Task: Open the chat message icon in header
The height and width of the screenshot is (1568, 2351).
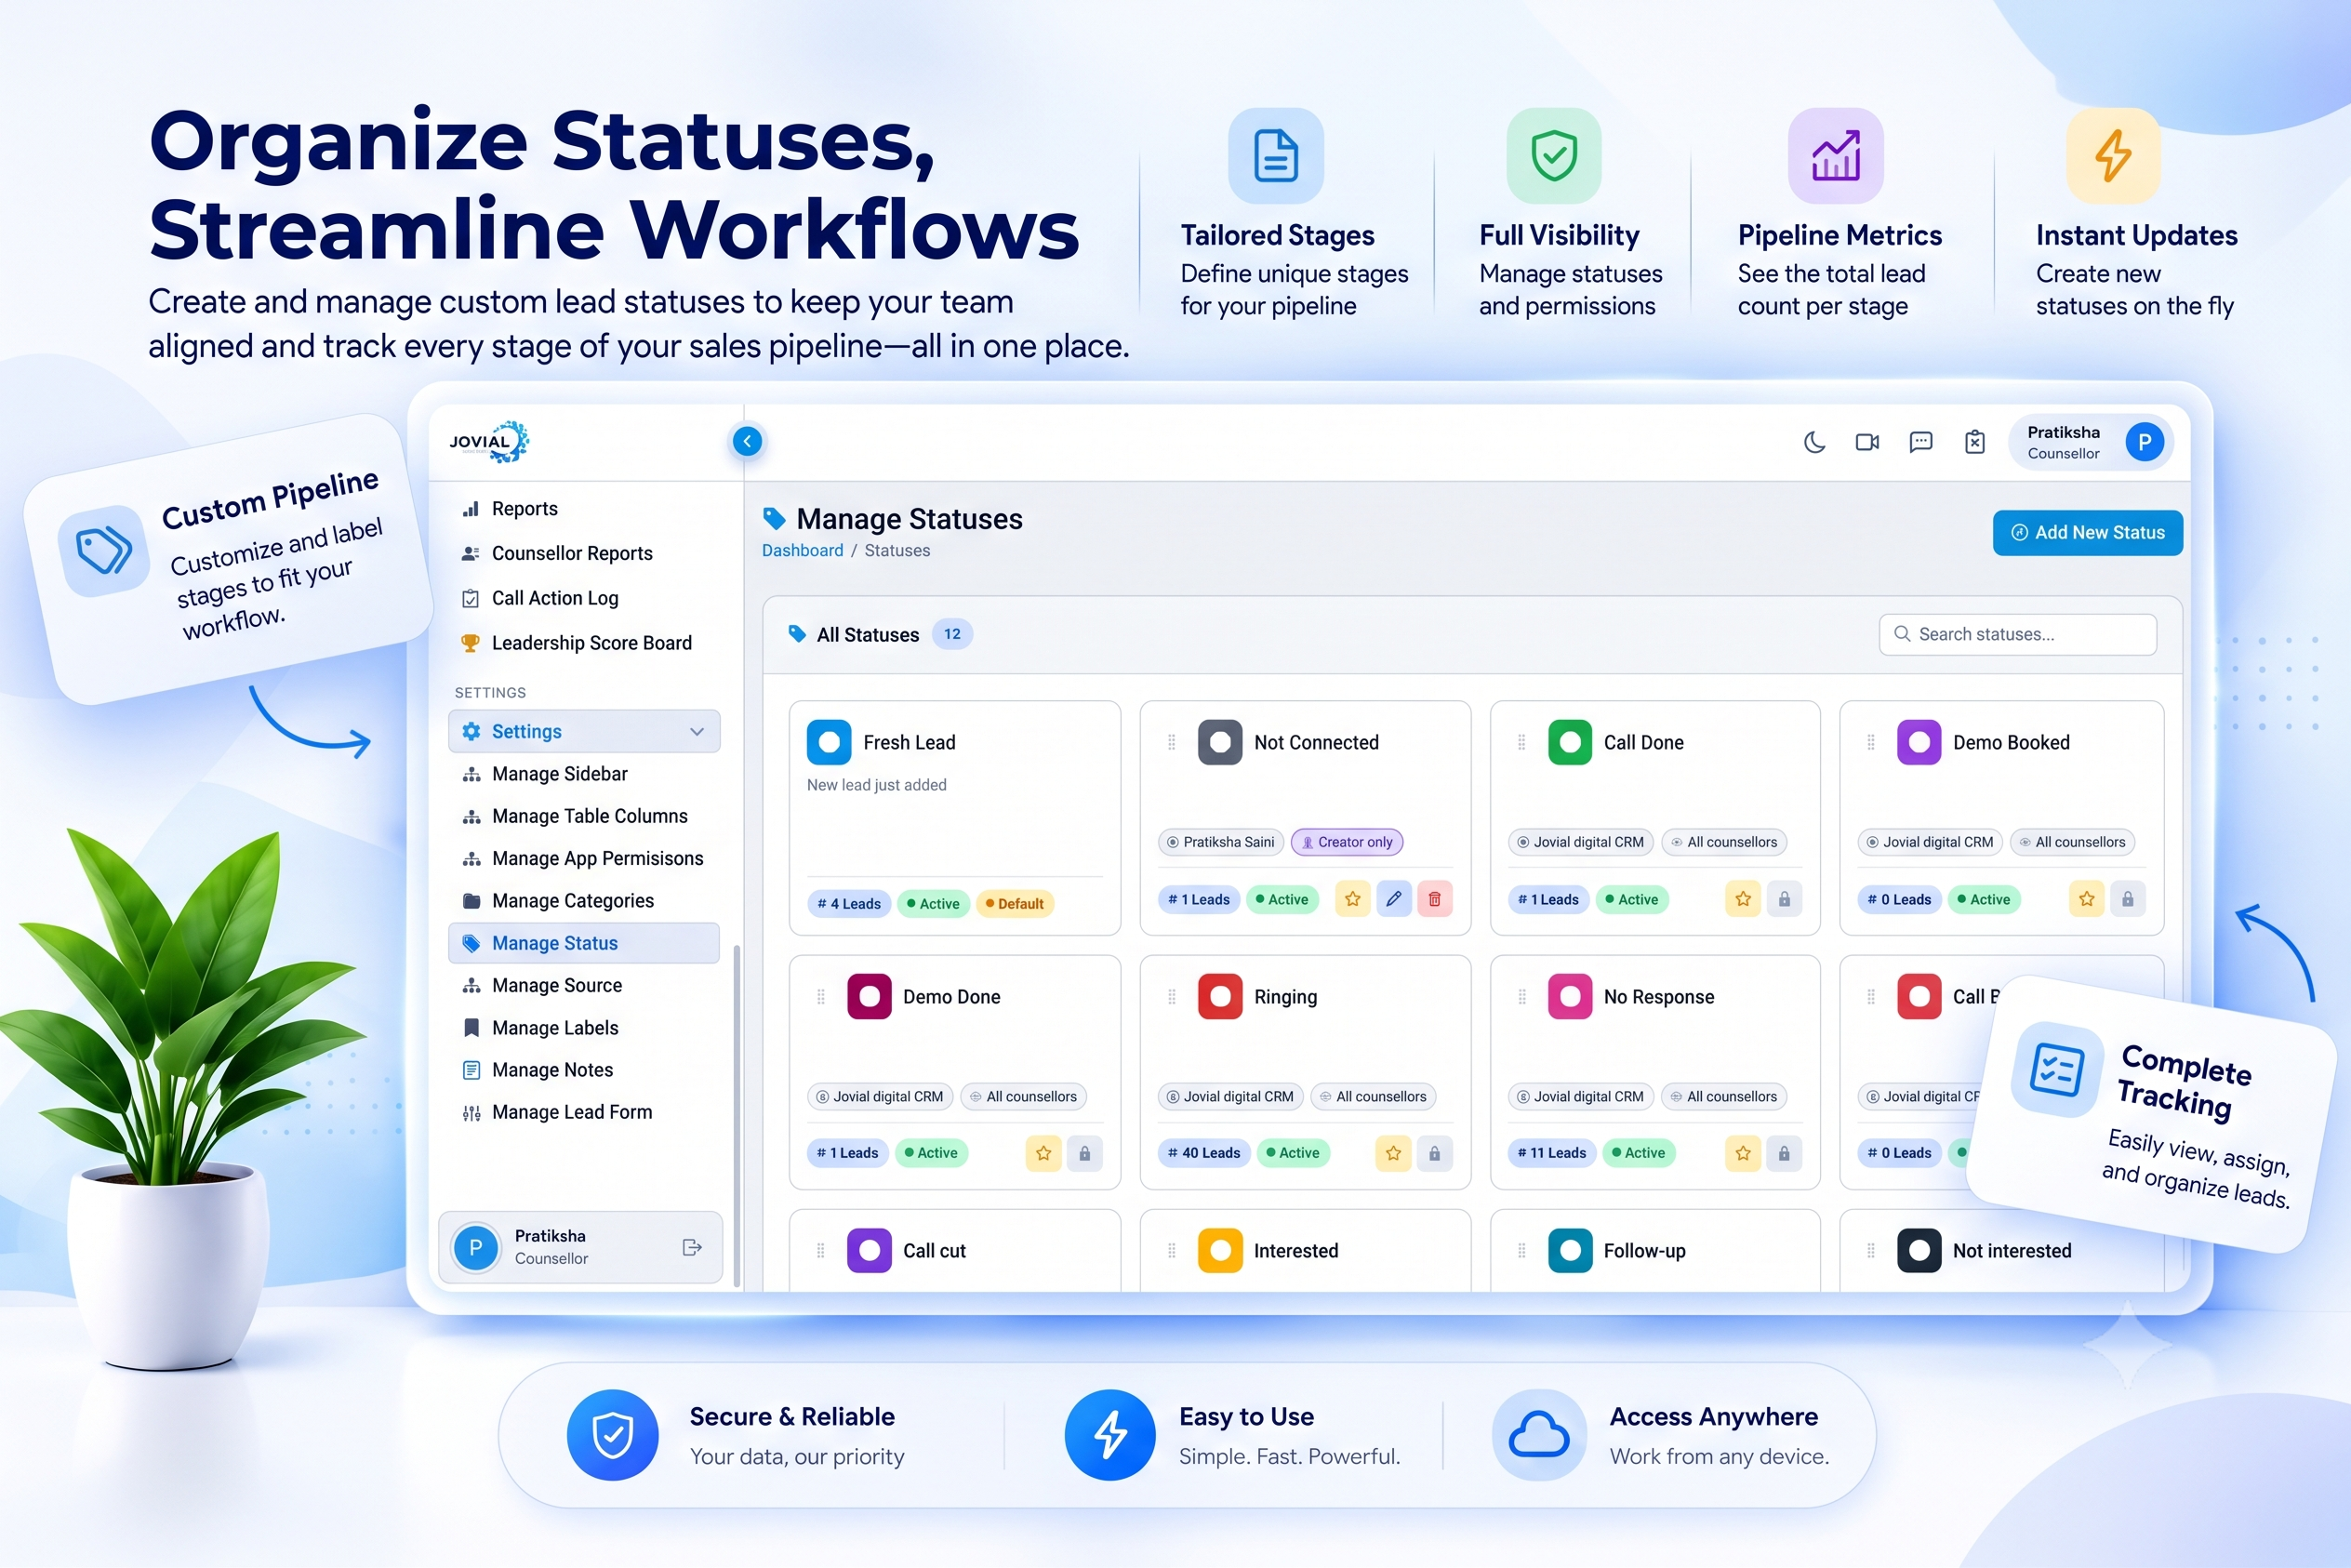Action: click(1920, 442)
